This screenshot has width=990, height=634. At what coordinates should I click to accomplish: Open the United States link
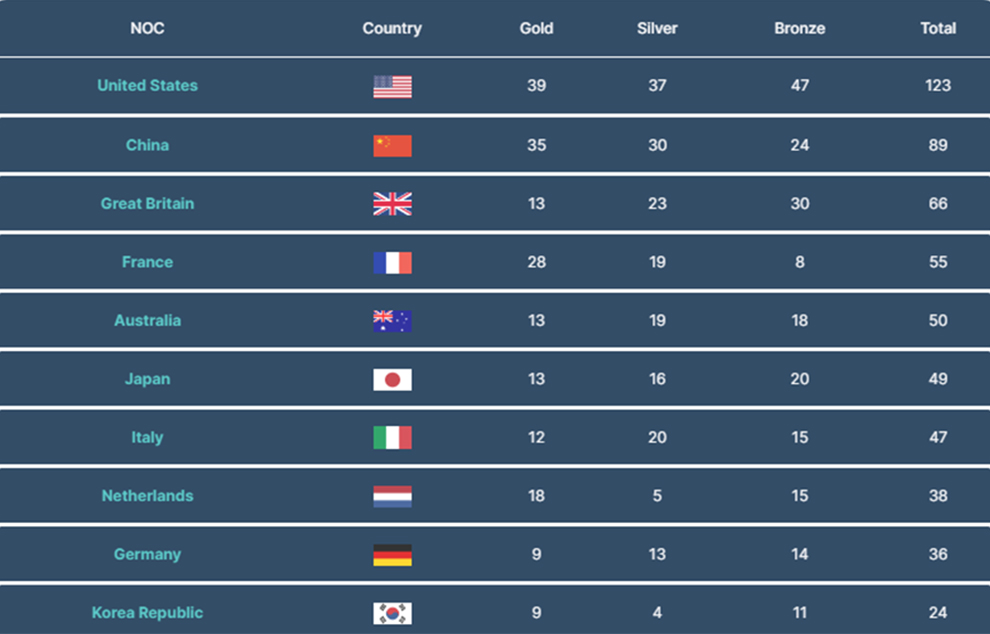click(147, 86)
